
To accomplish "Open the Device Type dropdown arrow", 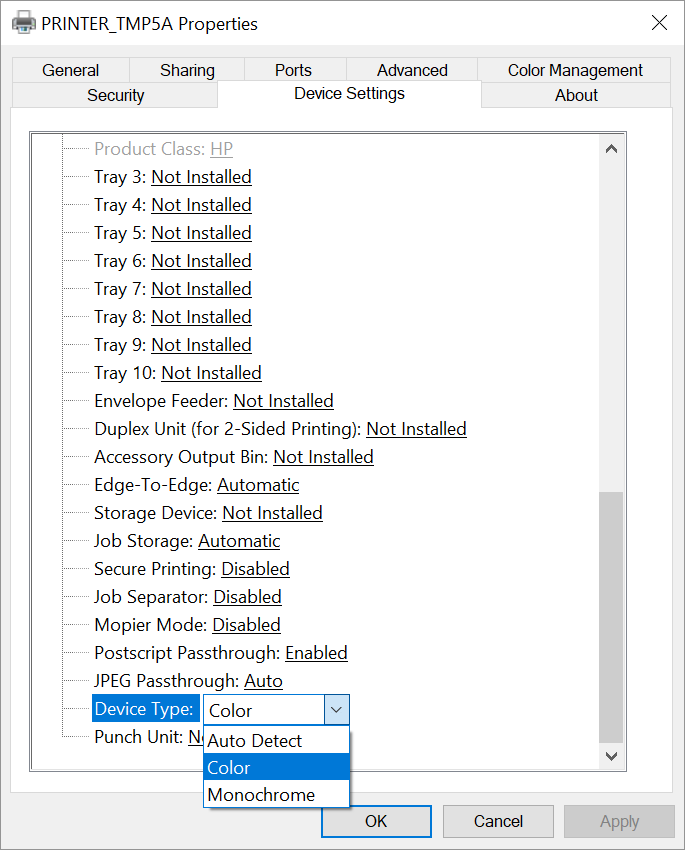I will [x=337, y=710].
